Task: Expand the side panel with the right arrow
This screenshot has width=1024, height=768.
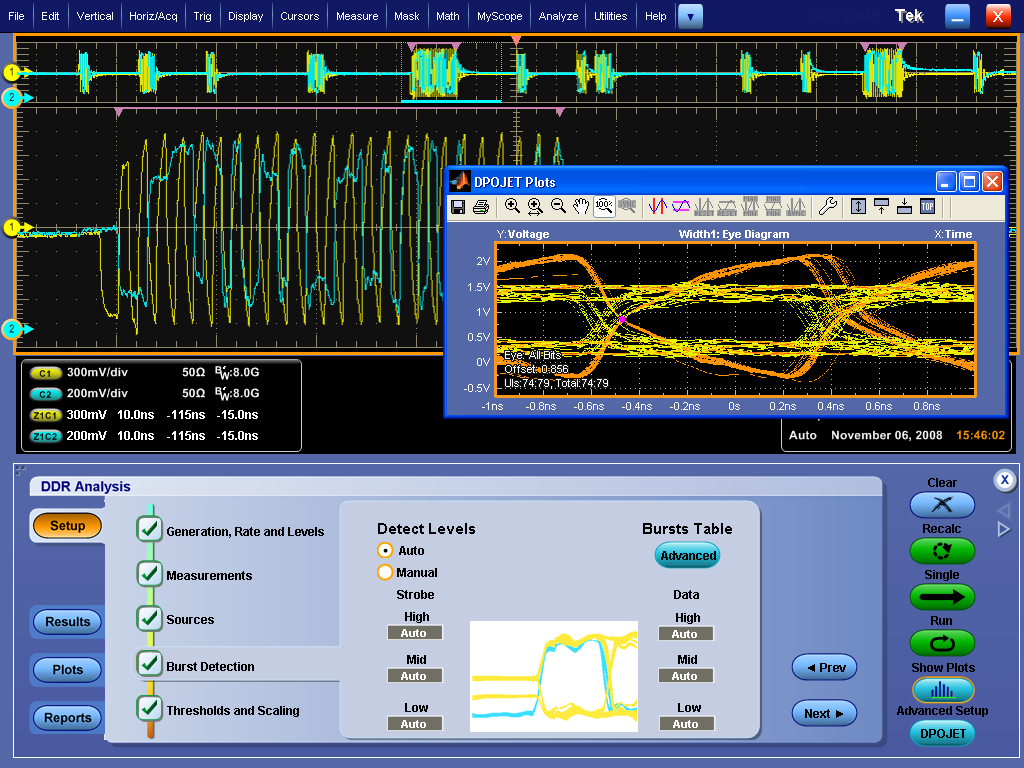Action: tap(1003, 530)
